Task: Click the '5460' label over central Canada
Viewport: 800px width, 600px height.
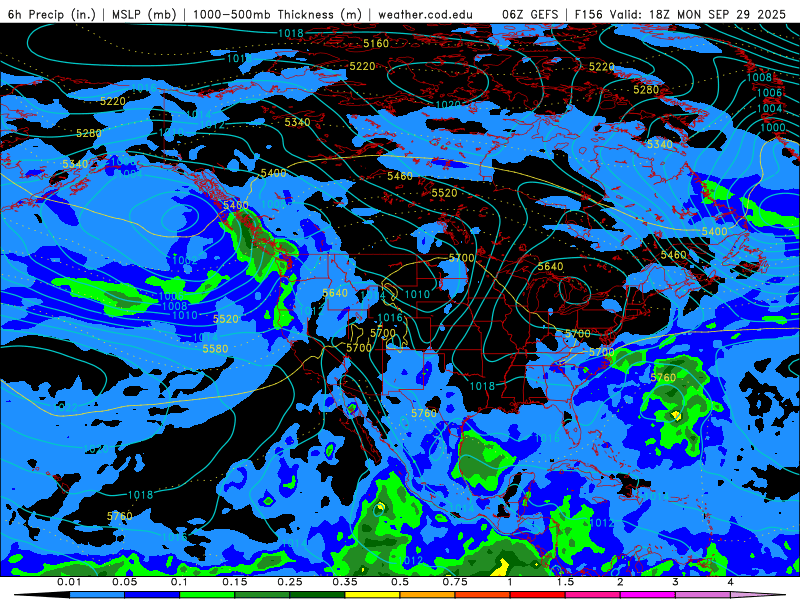Action: pos(399,176)
